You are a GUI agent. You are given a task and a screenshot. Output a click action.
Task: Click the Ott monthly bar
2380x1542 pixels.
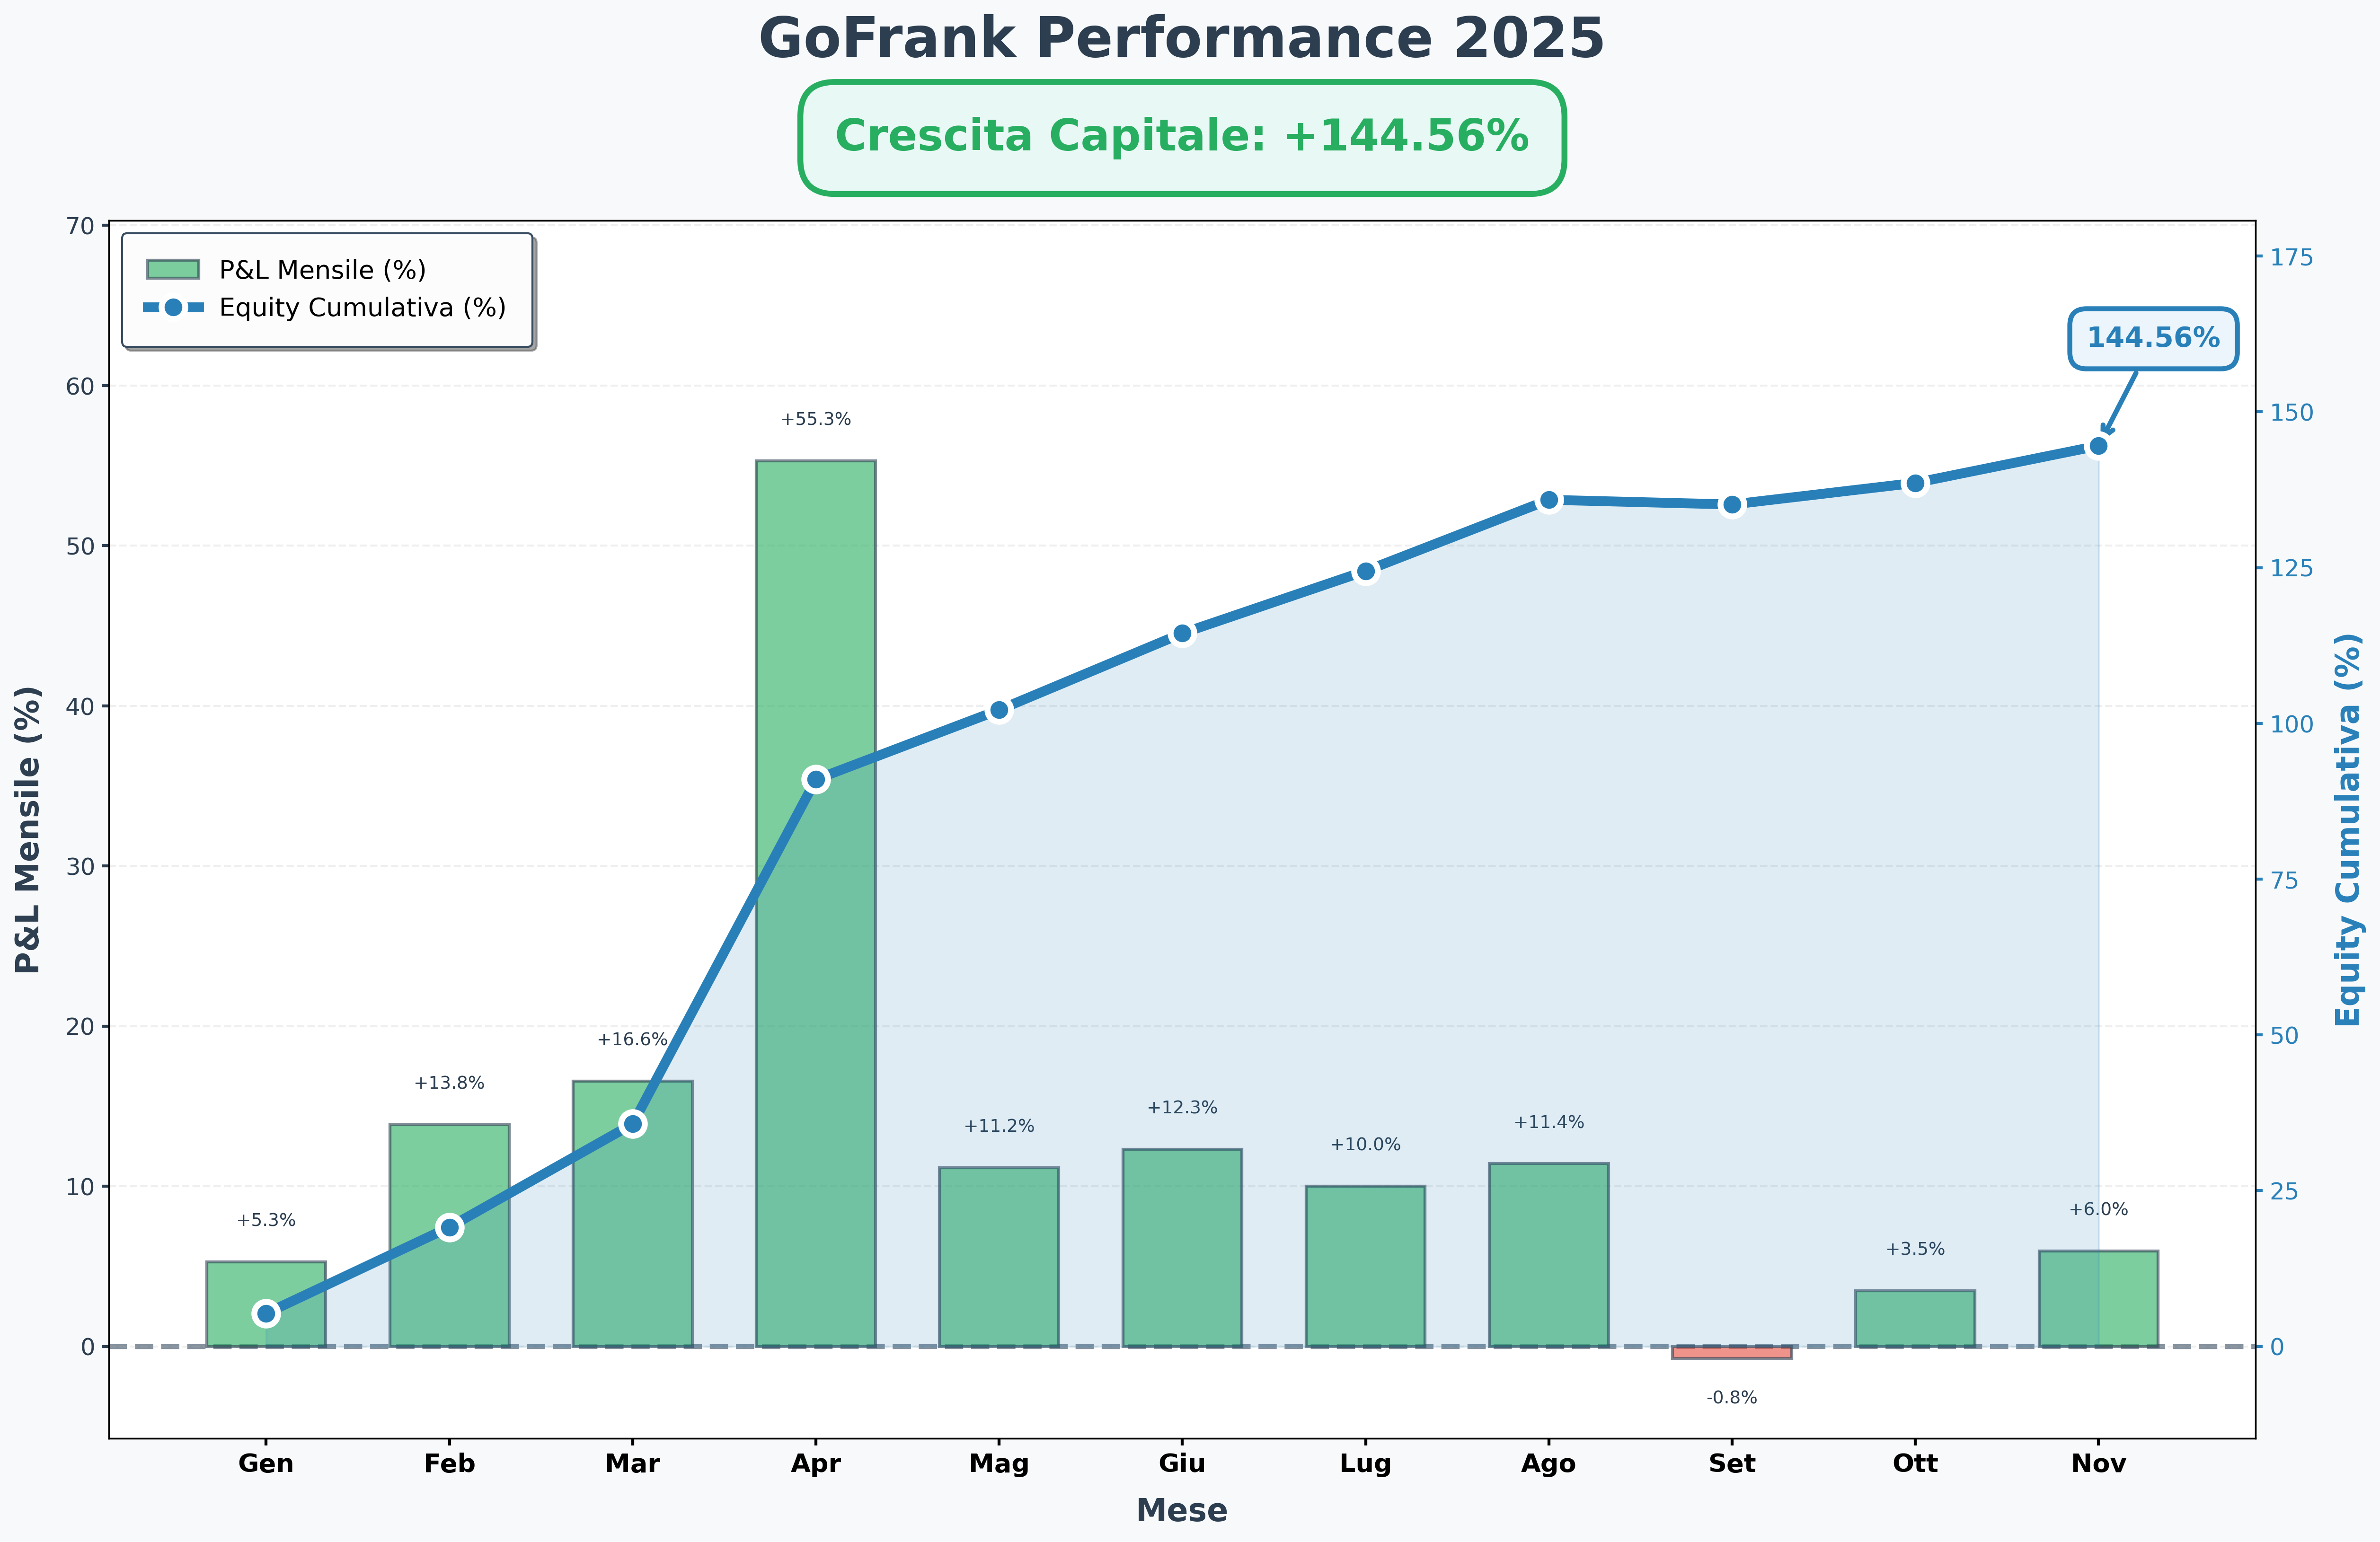[1915, 1318]
